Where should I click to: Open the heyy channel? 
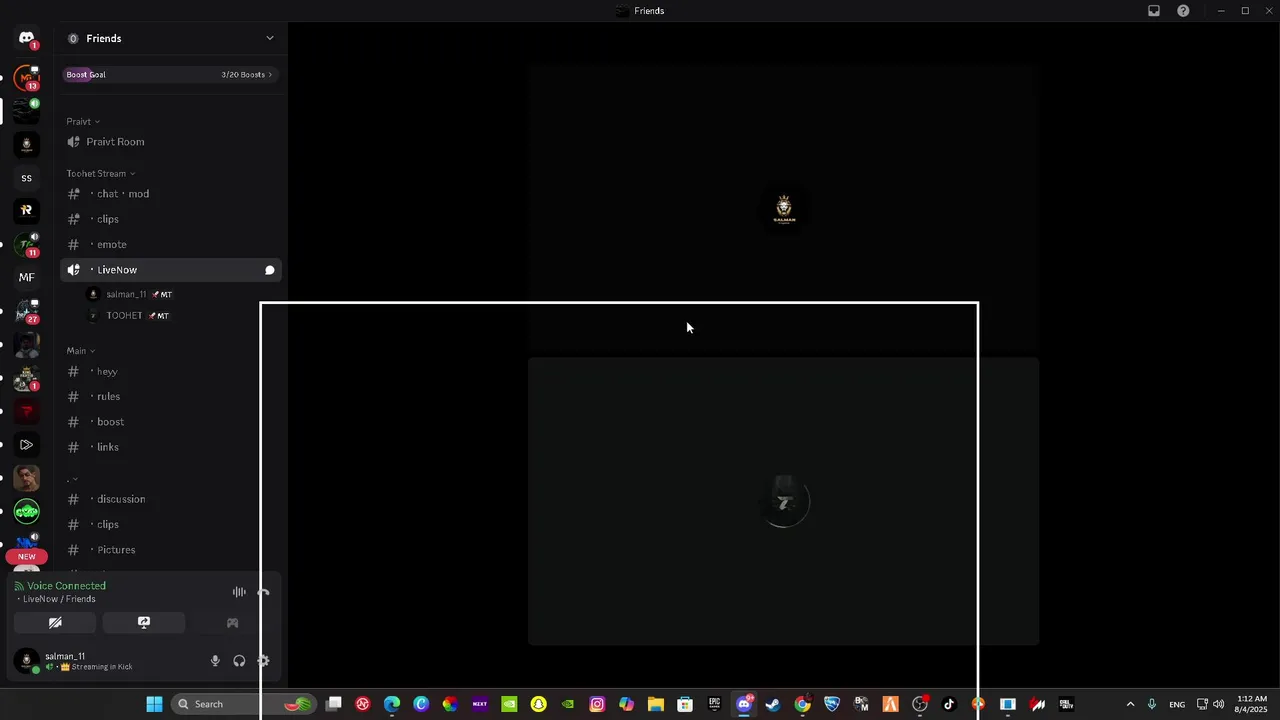point(171,372)
